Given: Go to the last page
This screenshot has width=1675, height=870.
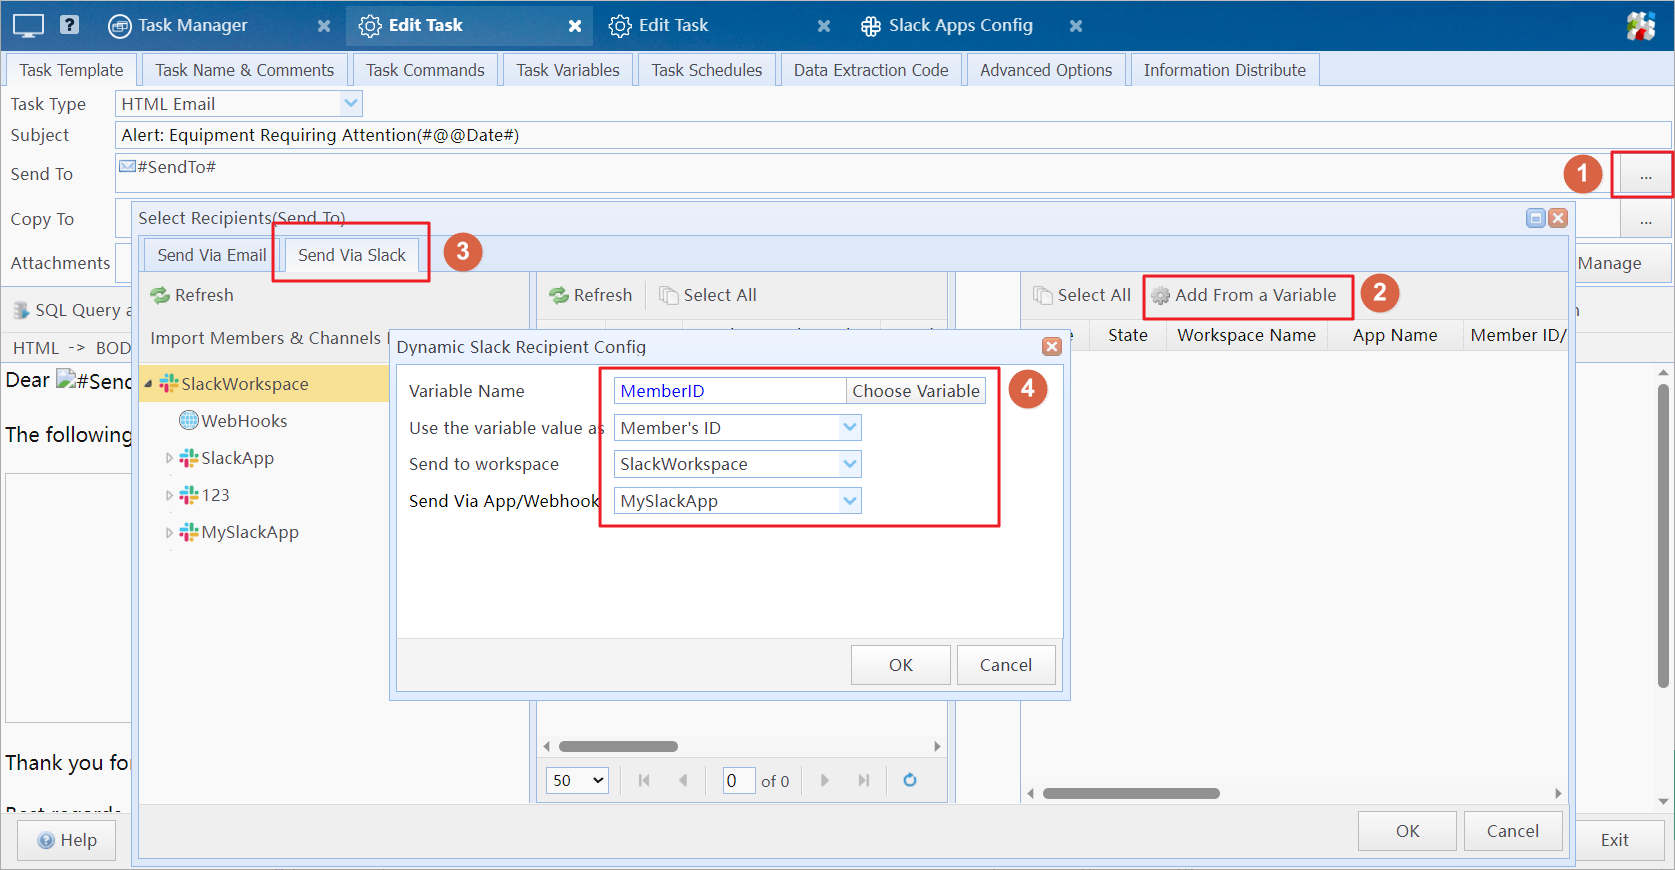Looking at the screenshot, I should (864, 780).
